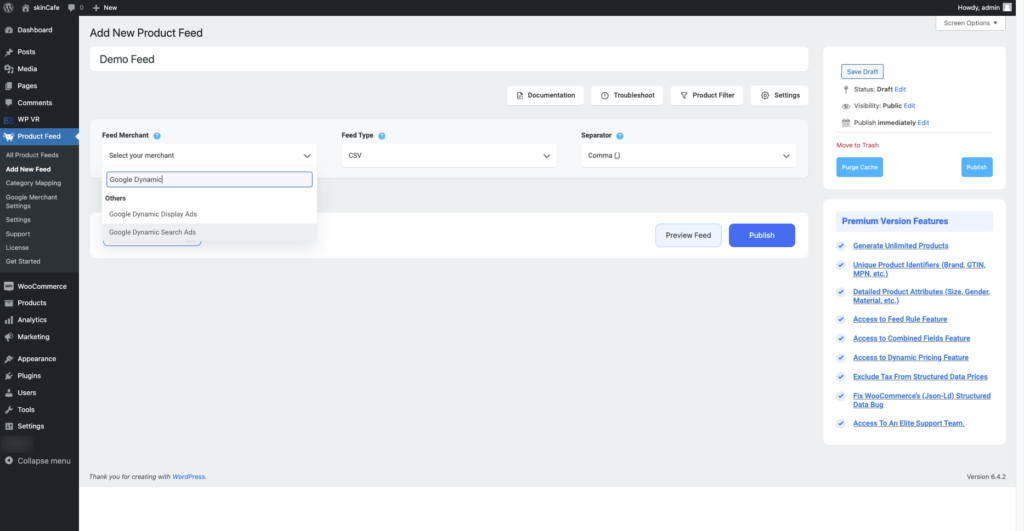Click the Users icon in the sidebar
Viewport: 1024px width, 531px height.
click(x=8, y=393)
